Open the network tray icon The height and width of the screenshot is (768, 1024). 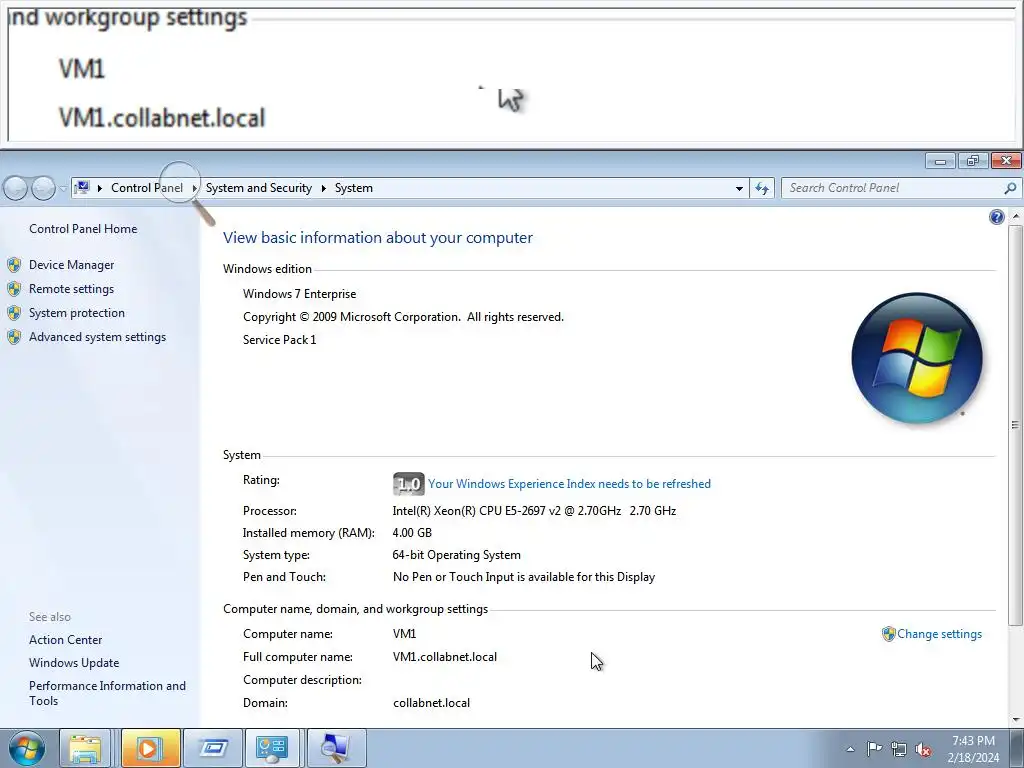(899, 749)
